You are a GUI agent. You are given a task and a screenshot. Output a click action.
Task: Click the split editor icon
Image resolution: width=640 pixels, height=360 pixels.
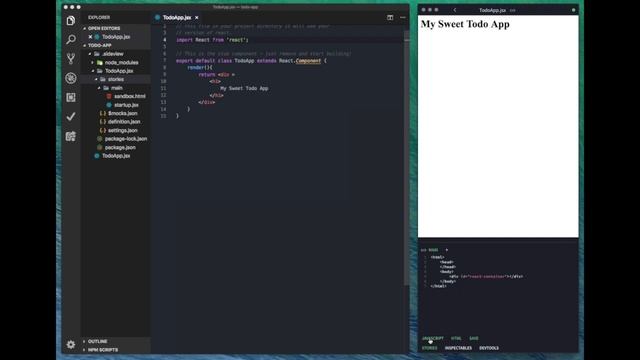pyautogui.click(x=390, y=18)
